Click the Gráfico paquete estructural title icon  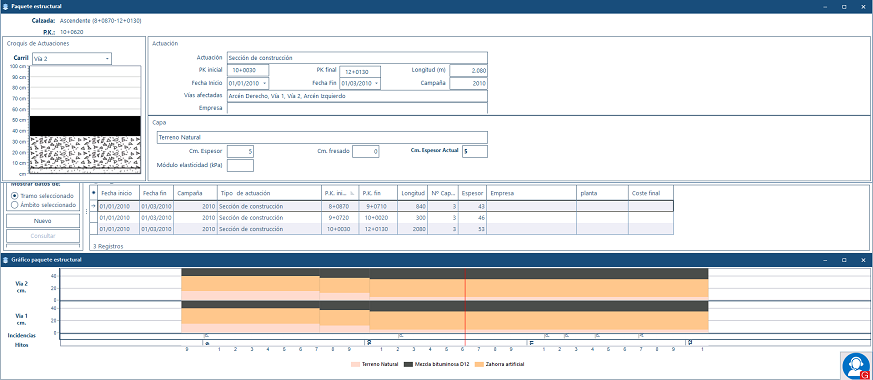coord(6,260)
